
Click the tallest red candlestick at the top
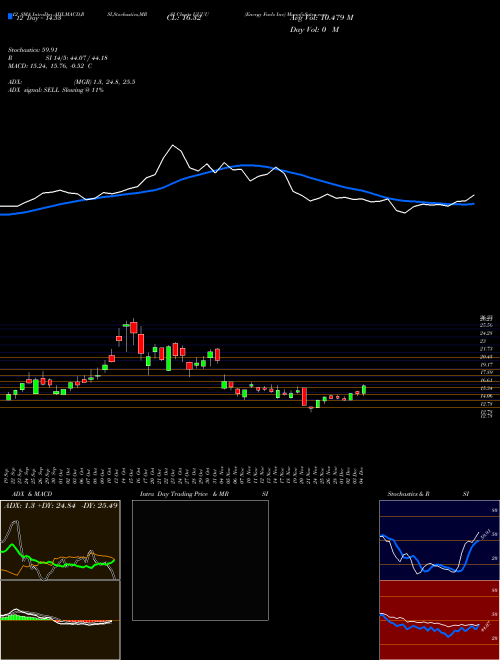[x=134, y=327]
